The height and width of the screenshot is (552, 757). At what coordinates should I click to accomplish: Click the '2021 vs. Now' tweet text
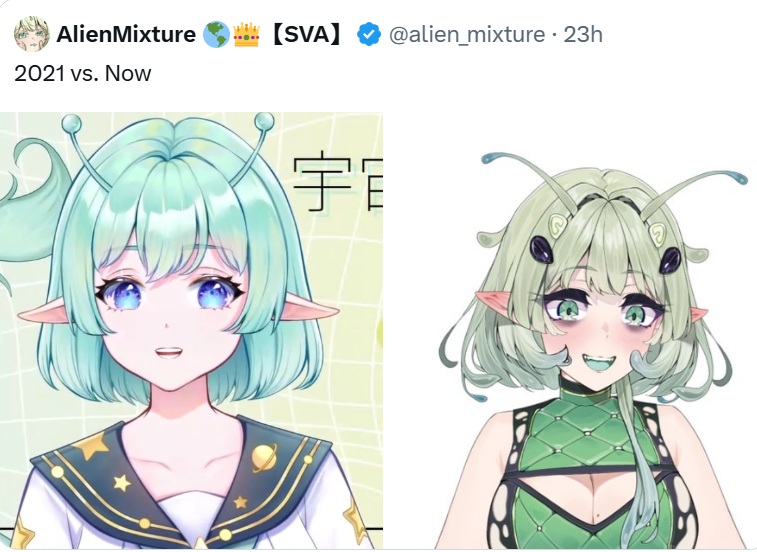point(83,73)
